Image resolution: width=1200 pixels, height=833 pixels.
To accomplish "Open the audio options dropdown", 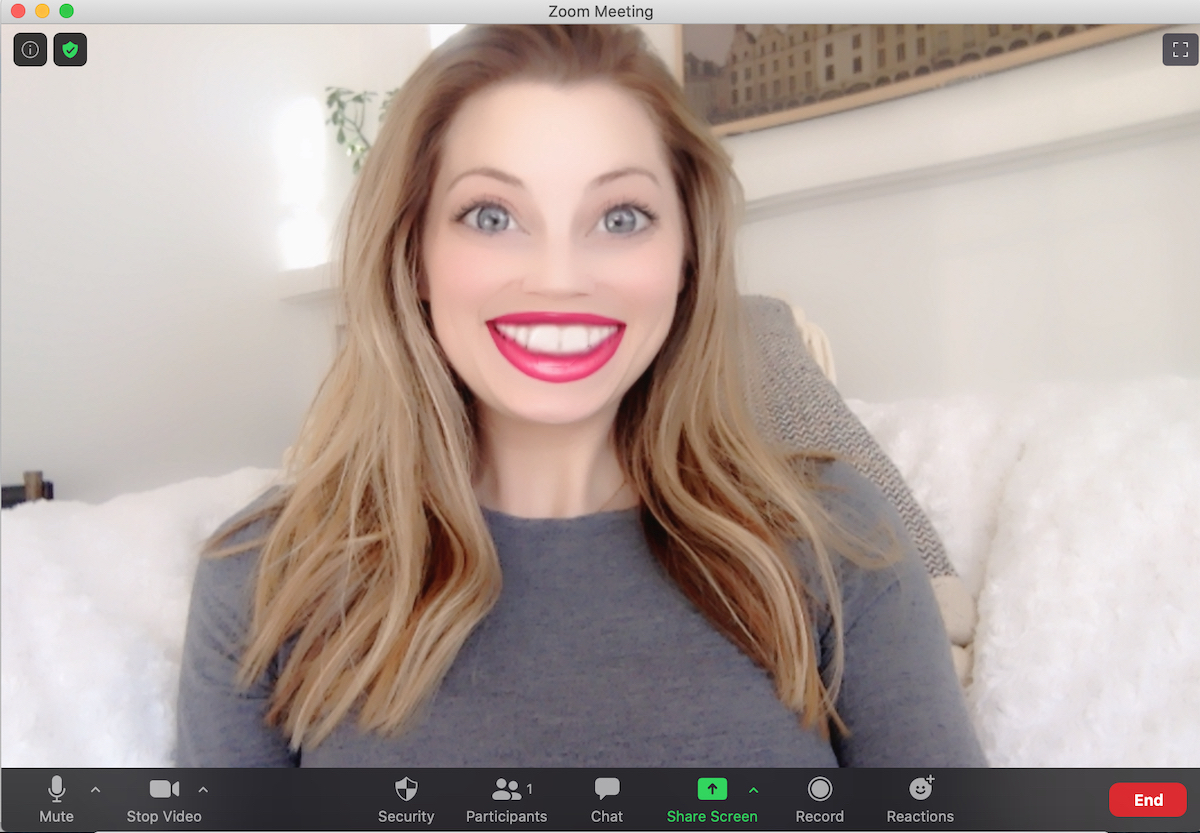I will 96,789.
